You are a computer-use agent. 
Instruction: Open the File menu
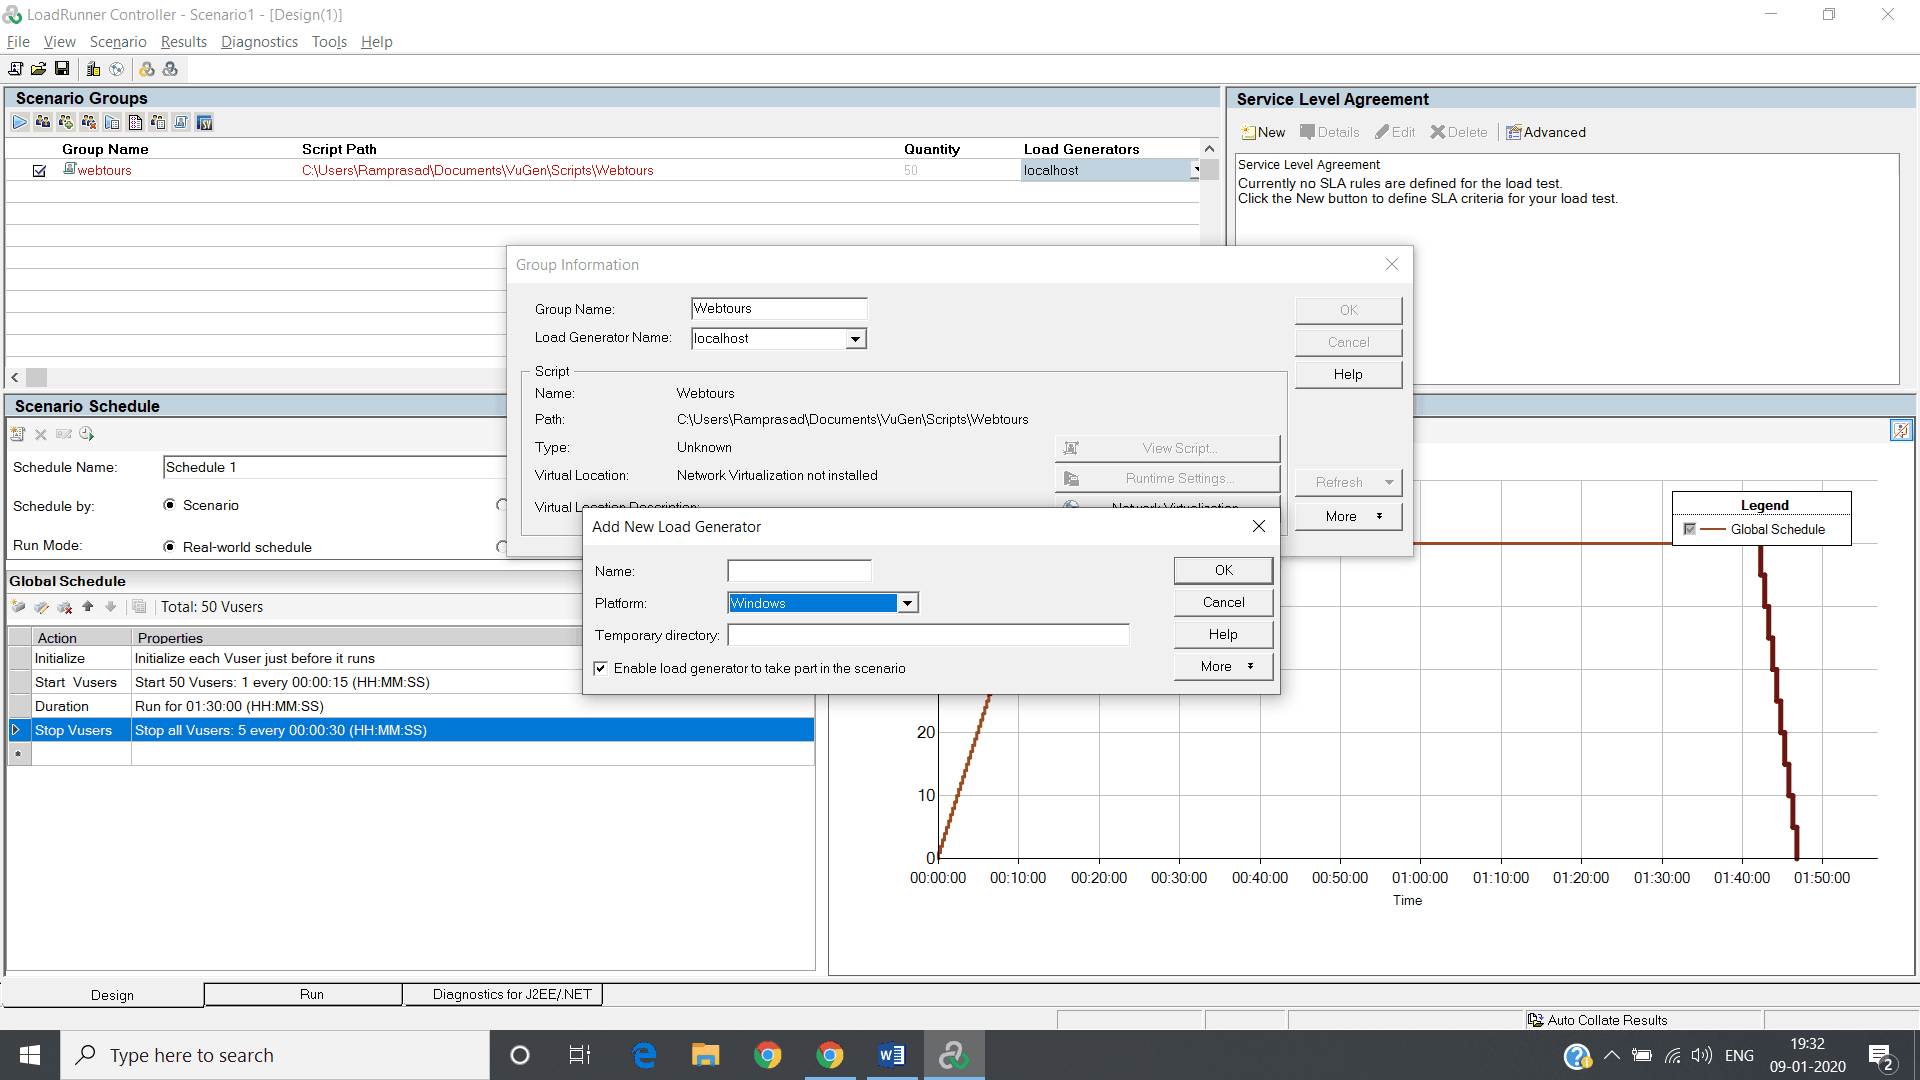(18, 42)
